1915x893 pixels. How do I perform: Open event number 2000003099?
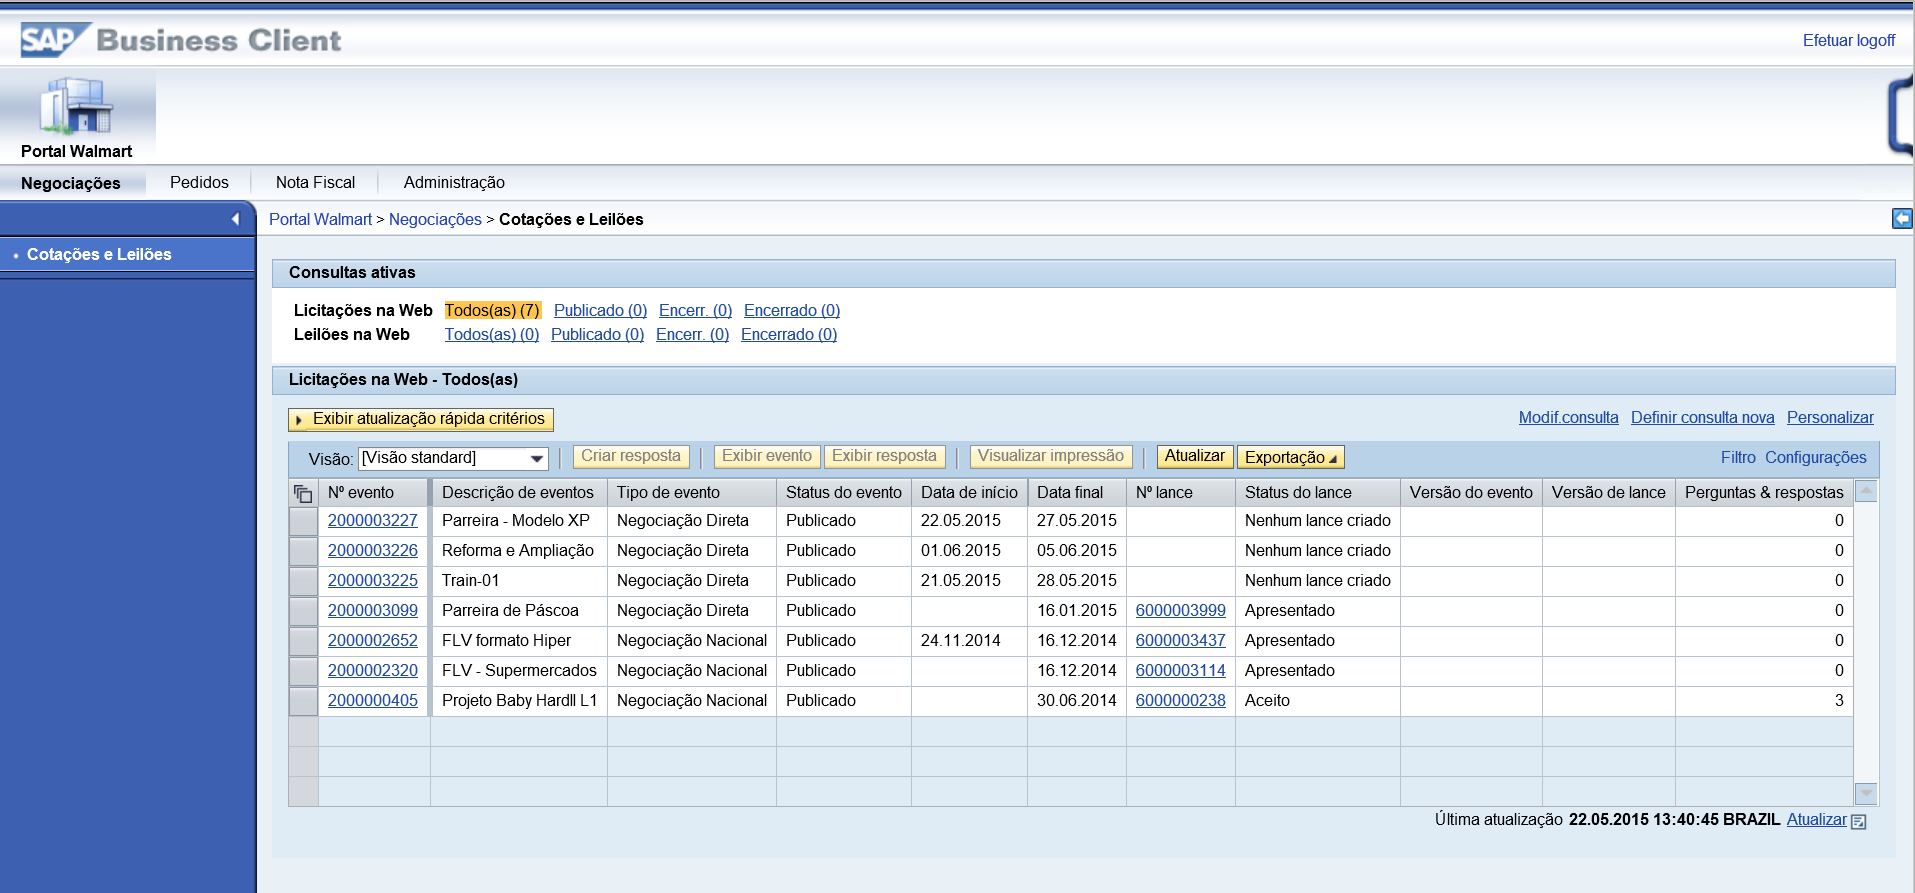click(x=373, y=610)
